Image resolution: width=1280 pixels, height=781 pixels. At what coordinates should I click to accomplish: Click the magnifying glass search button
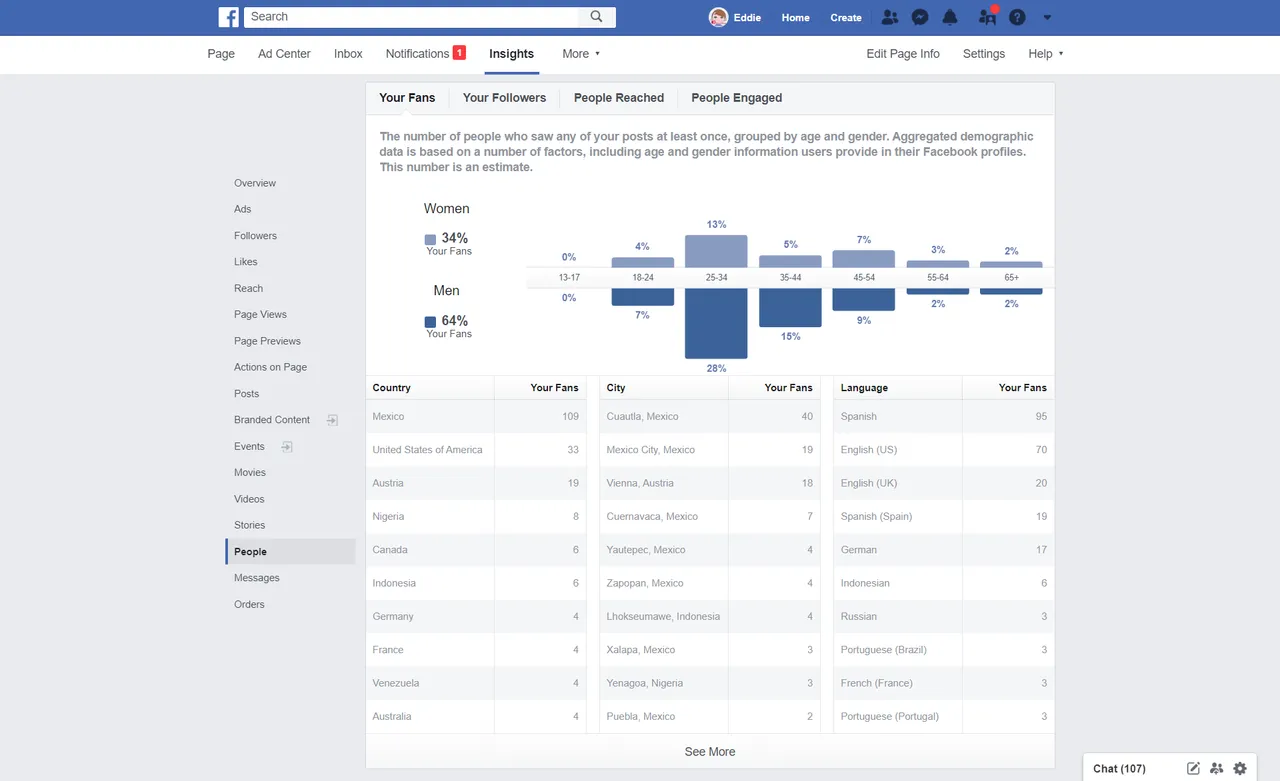(597, 17)
